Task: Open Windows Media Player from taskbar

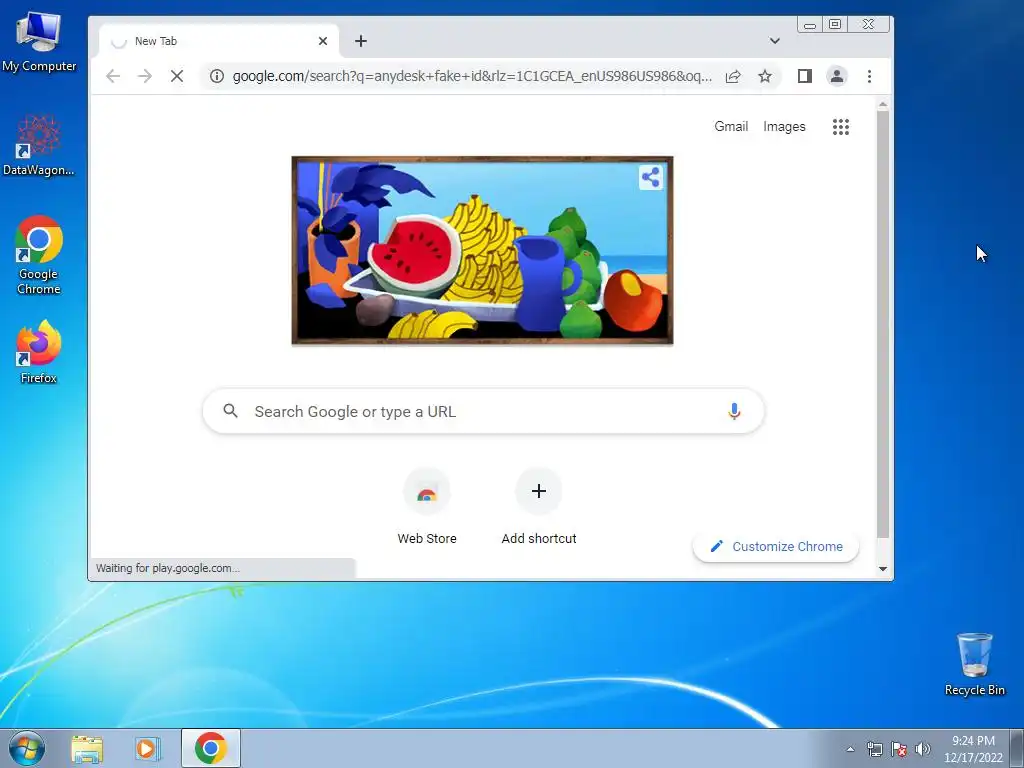Action: pos(147,748)
